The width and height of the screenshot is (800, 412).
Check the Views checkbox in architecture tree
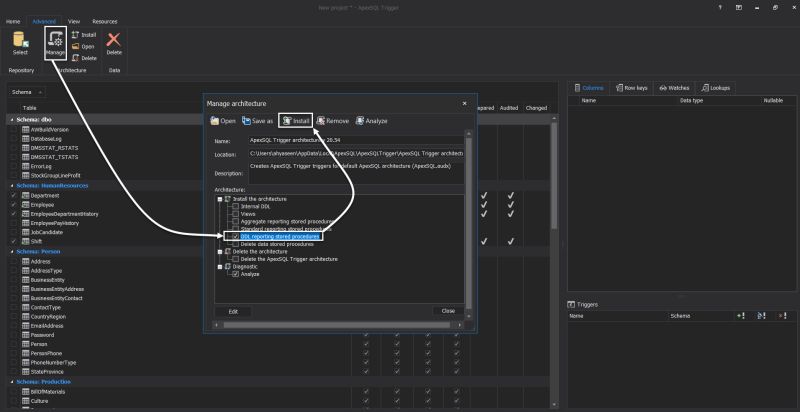tap(235, 214)
